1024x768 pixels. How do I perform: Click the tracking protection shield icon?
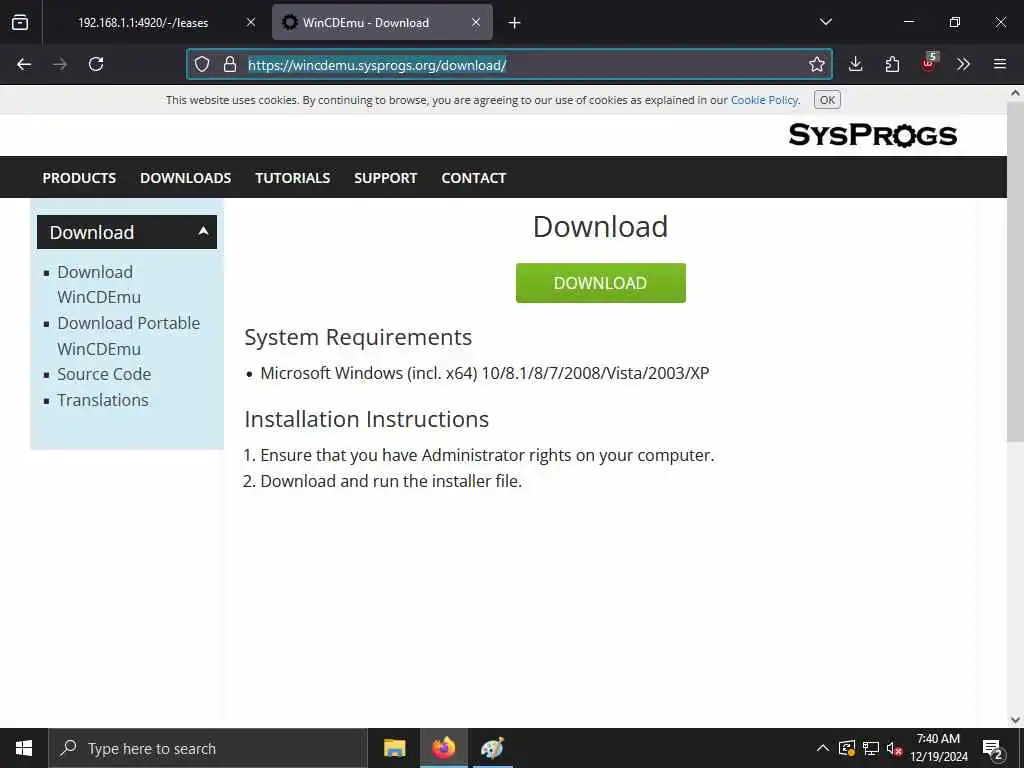tap(202, 64)
